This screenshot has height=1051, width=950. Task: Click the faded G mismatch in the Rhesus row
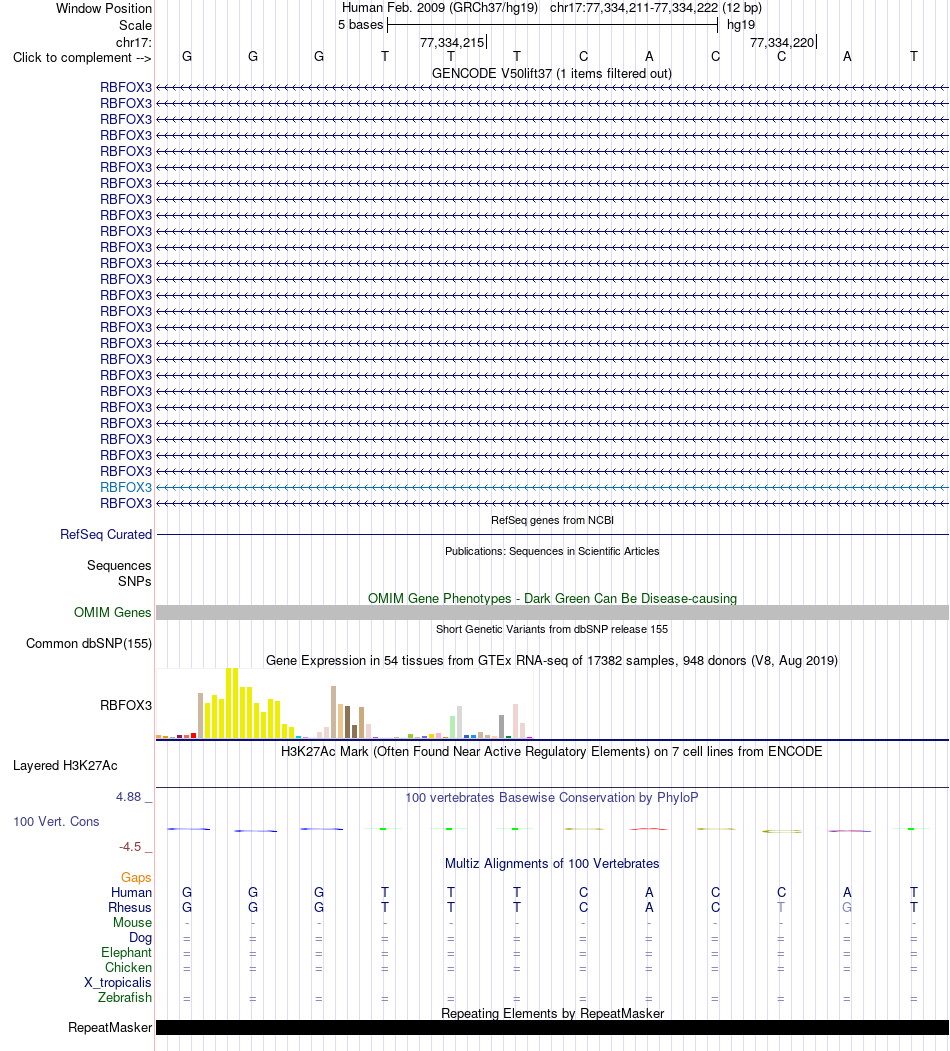(x=847, y=908)
